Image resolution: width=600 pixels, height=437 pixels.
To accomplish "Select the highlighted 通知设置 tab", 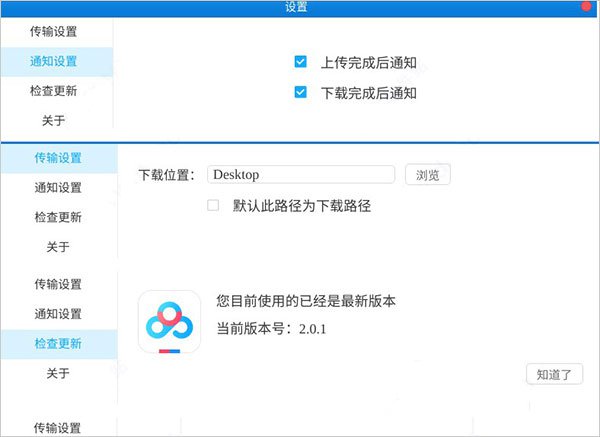I will coord(56,61).
